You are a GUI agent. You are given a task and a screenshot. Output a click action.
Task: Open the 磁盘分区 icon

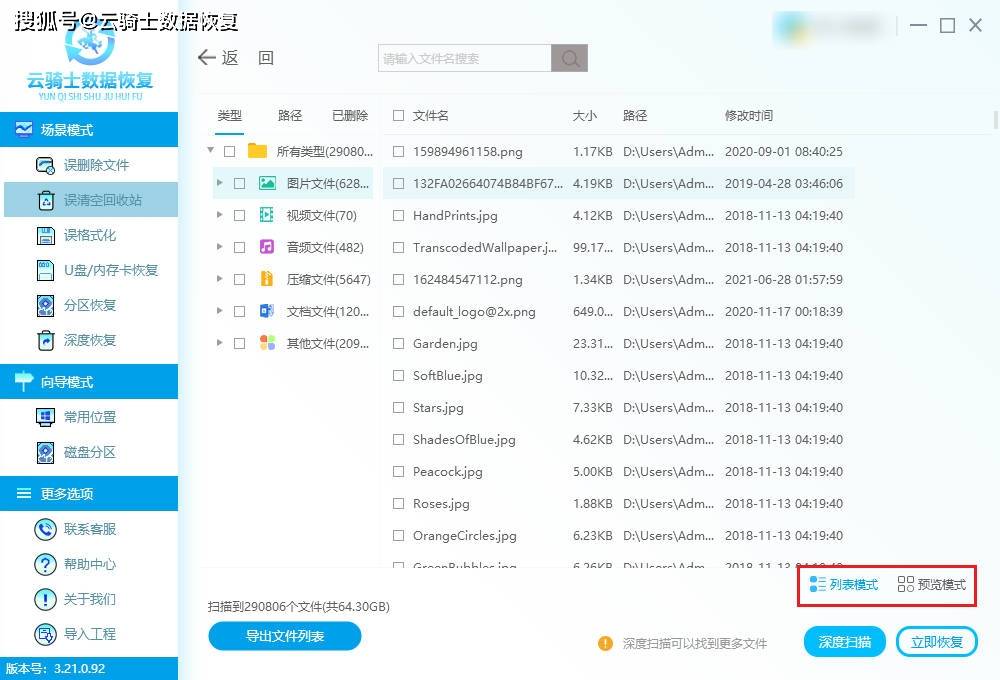45,452
